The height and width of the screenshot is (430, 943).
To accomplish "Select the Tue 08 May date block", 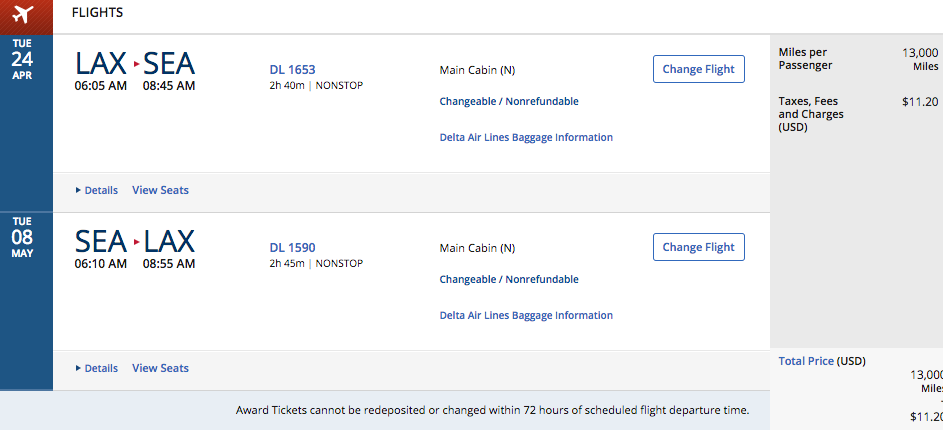I will coord(26,238).
